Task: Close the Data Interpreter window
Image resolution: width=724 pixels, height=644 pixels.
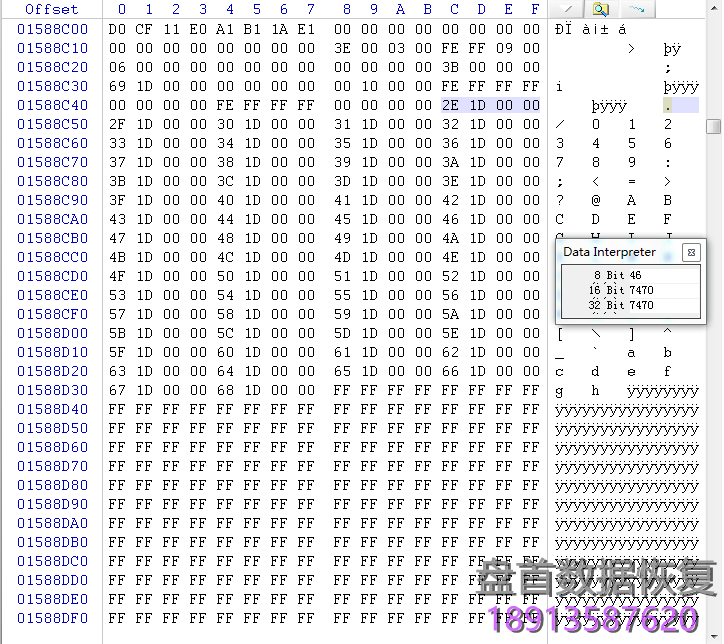Action: pos(690,253)
